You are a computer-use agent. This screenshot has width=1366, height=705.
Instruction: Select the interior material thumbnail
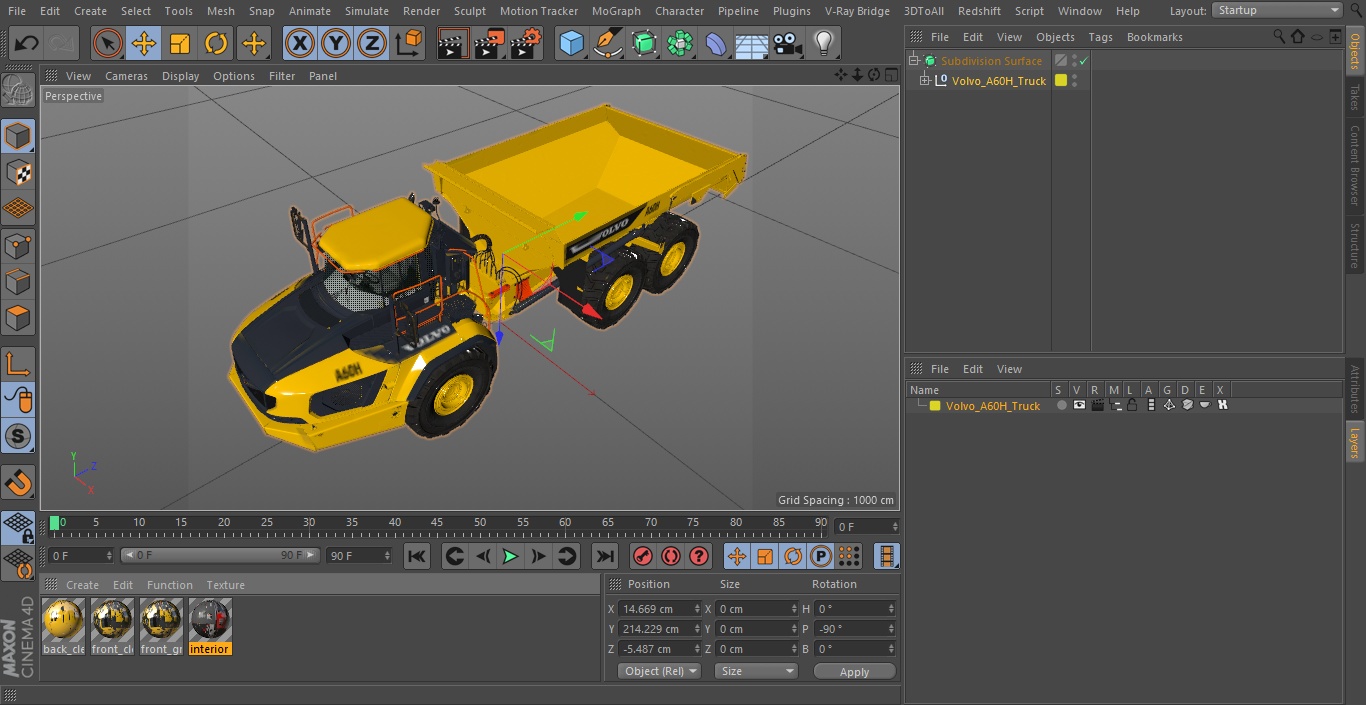(x=210, y=620)
